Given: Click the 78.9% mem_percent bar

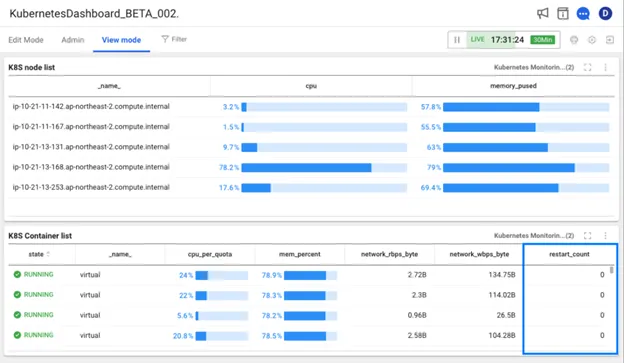Looking at the screenshot, I should click(310, 275).
